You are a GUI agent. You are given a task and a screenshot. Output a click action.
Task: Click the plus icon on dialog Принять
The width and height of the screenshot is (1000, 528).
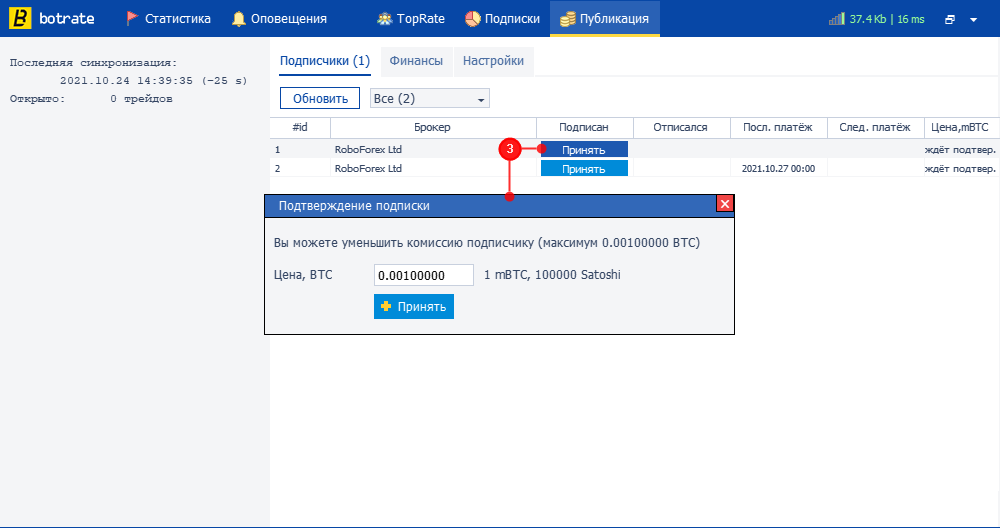(x=385, y=307)
